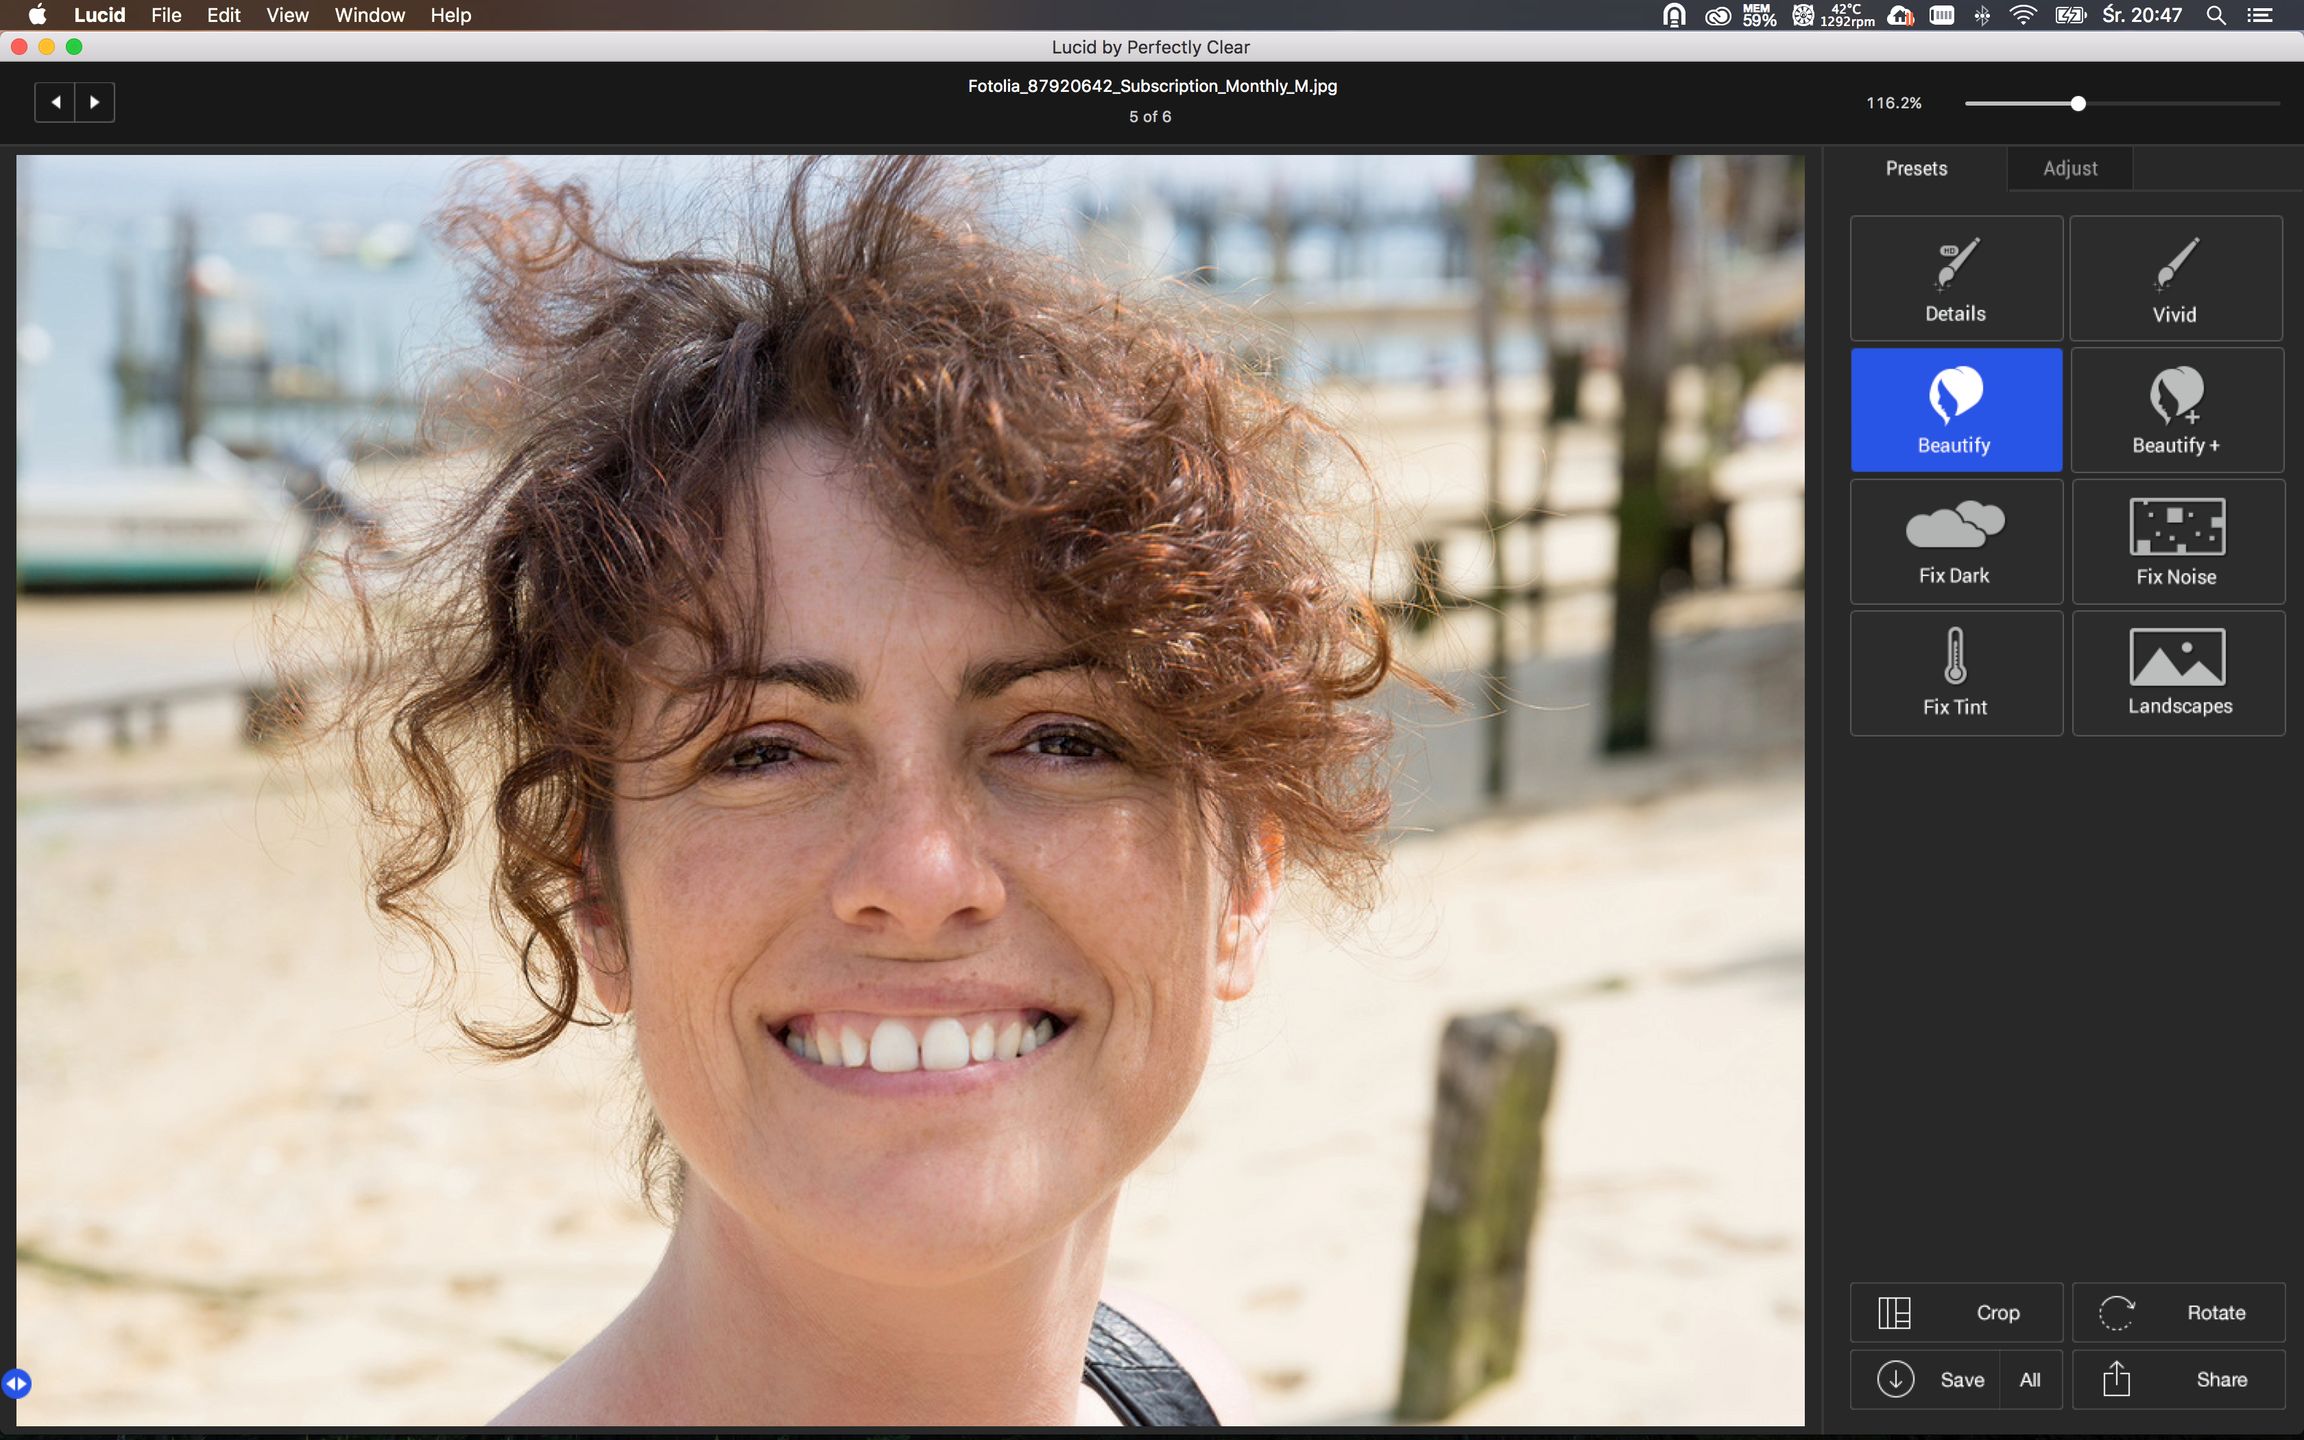This screenshot has height=1440, width=2304.
Task: Apply the Details preset
Action: [x=1955, y=279]
